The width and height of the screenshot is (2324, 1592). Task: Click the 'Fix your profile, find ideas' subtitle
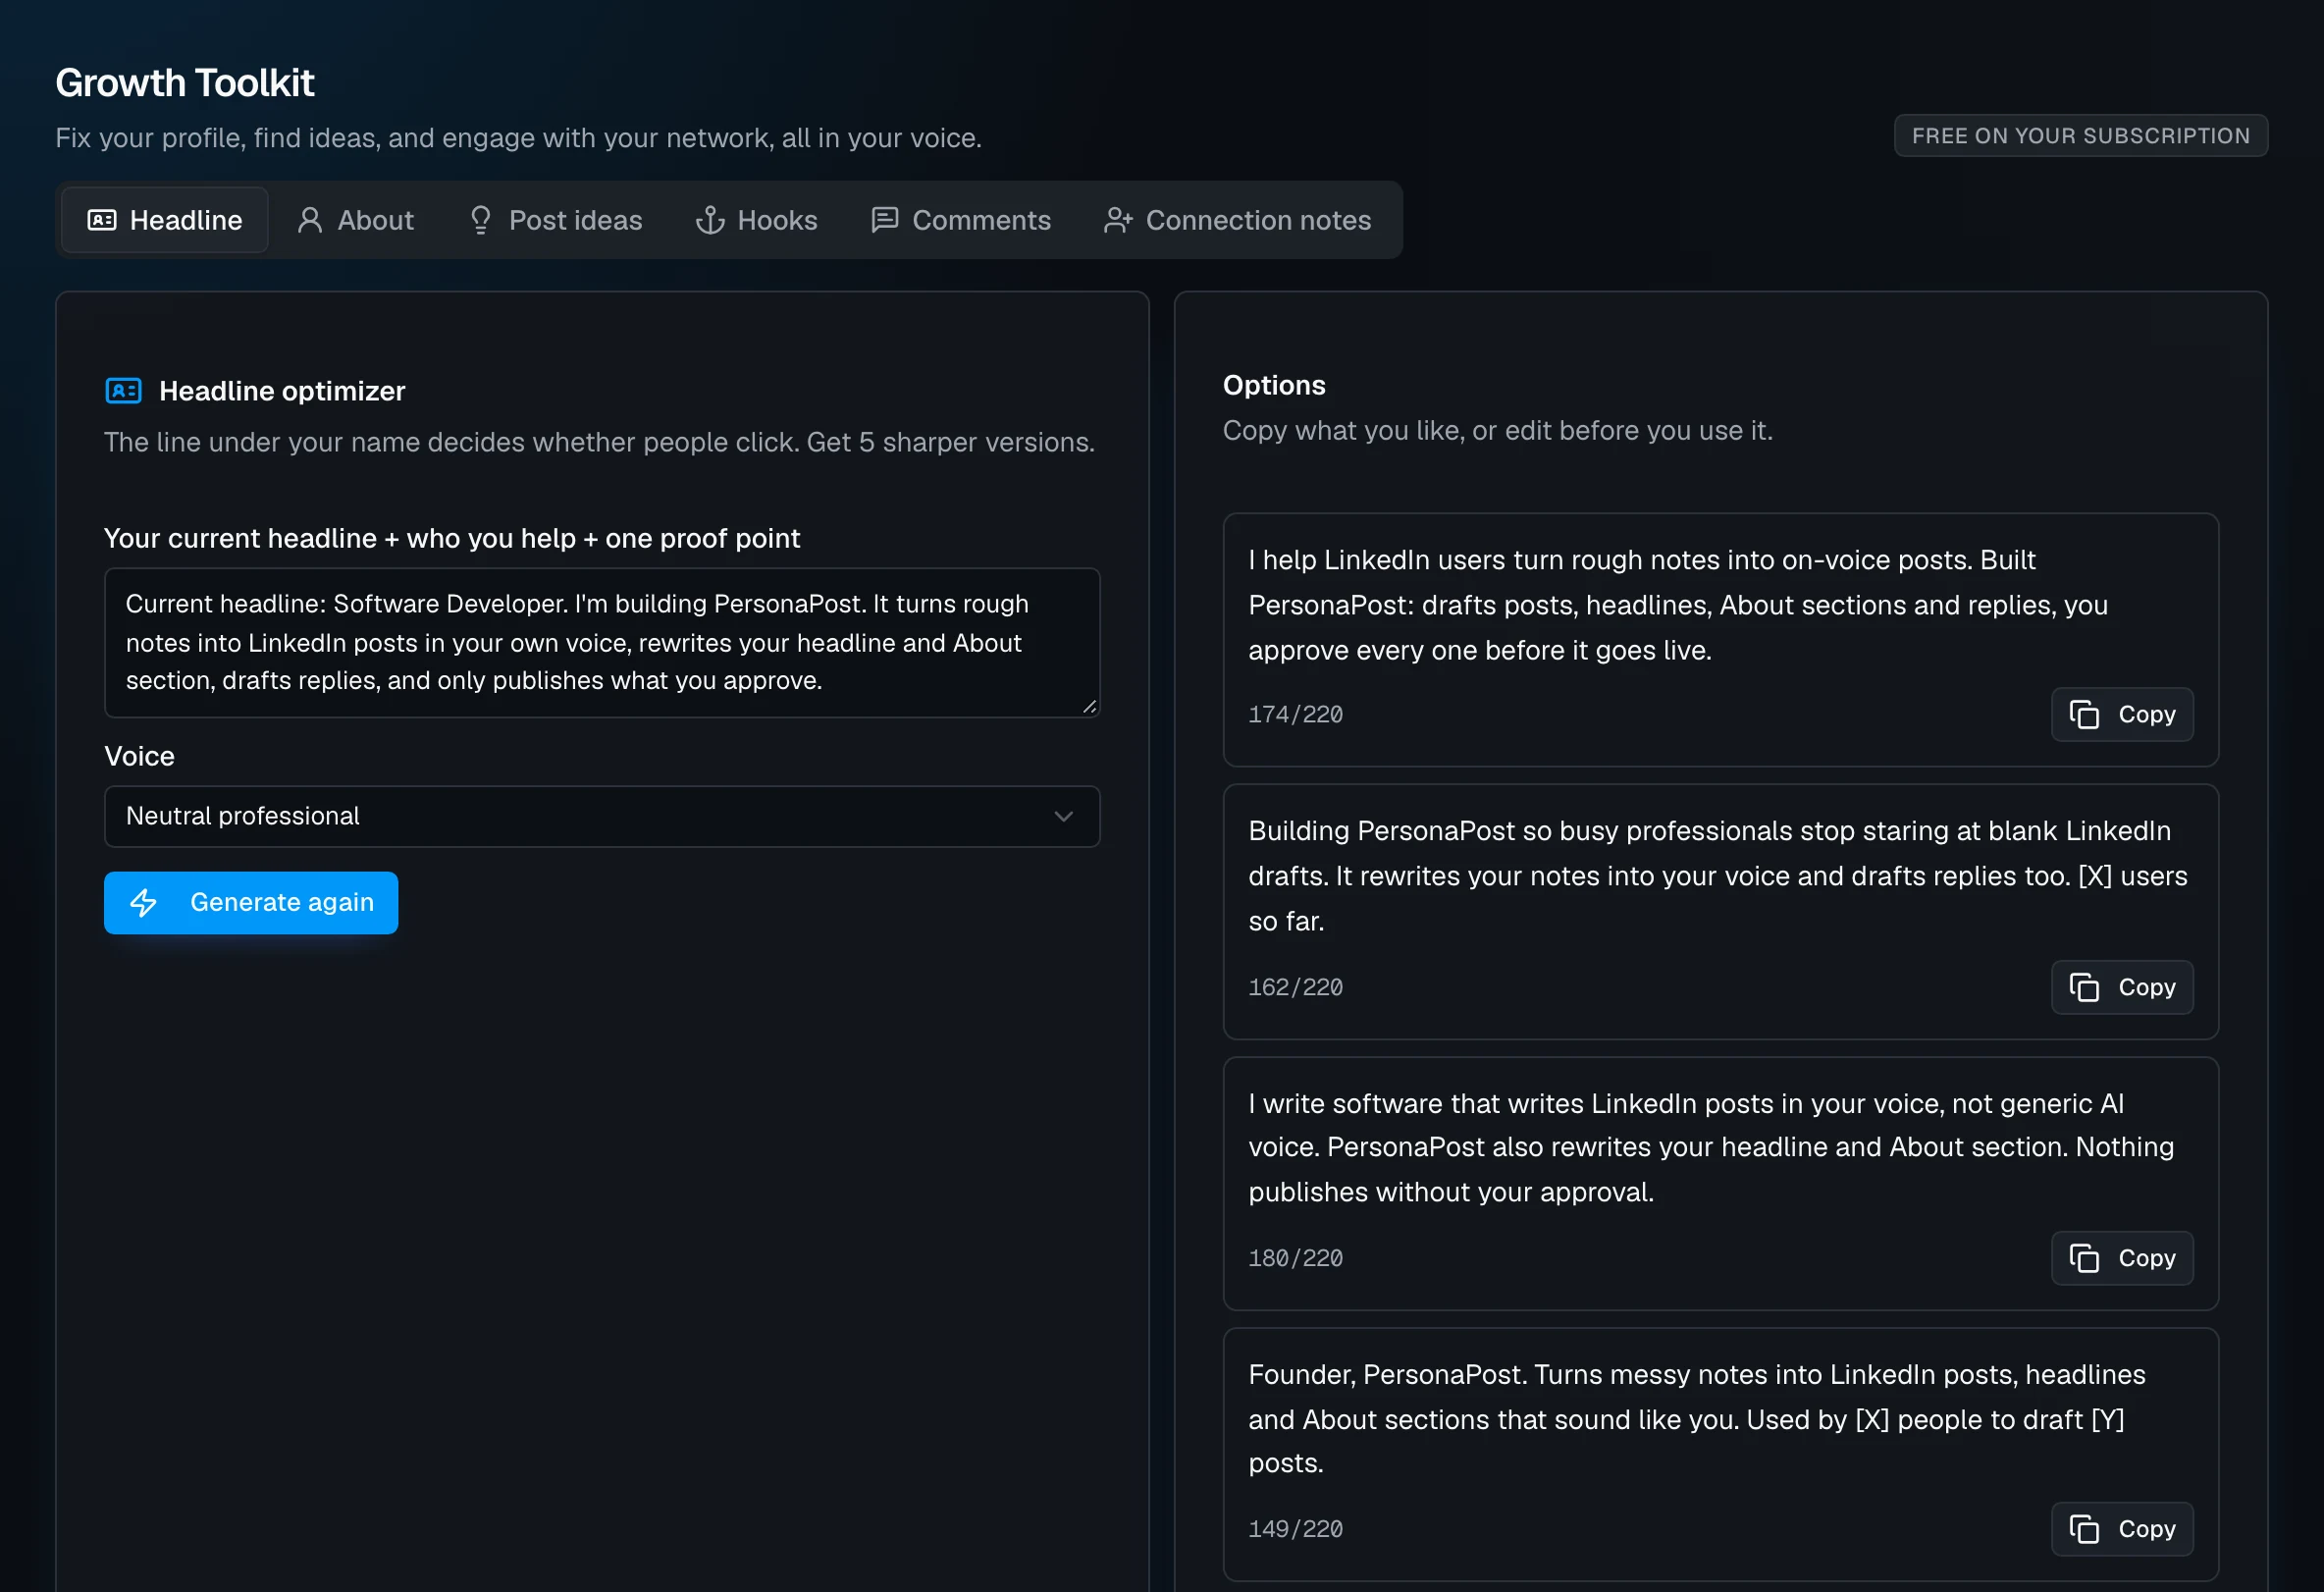pyautogui.click(x=518, y=138)
